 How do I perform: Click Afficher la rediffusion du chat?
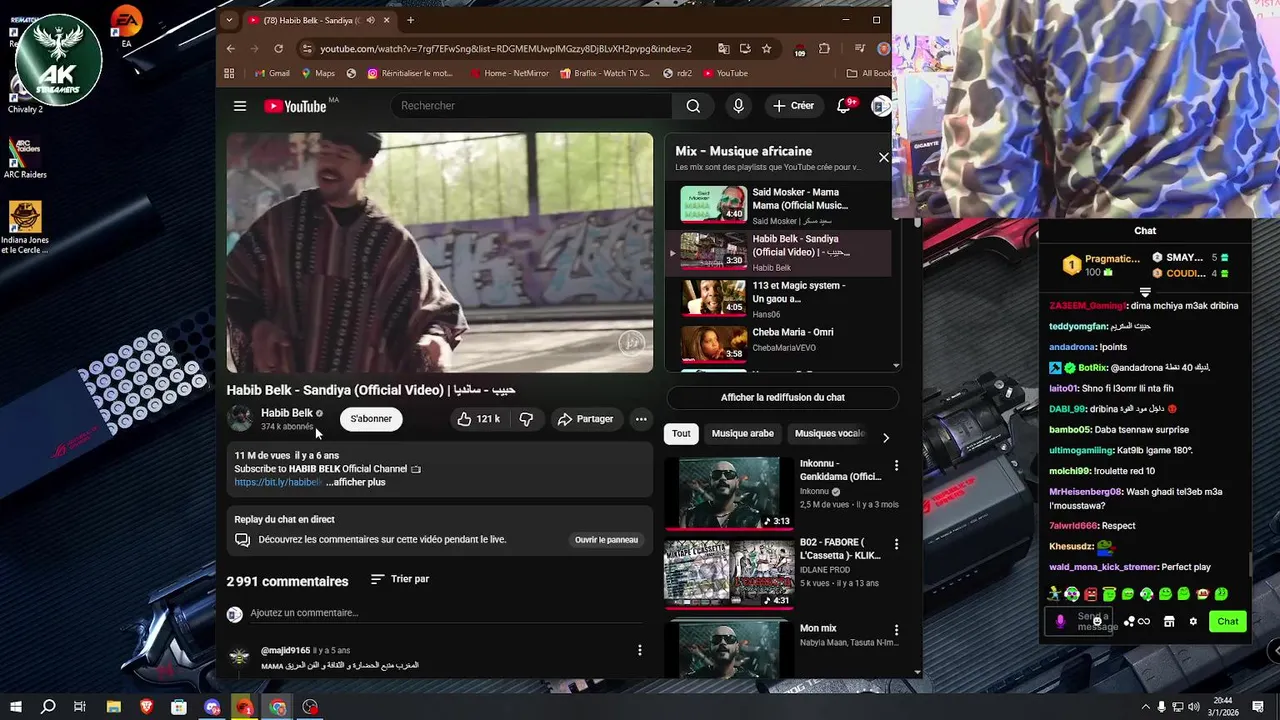[x=783, y=397]
